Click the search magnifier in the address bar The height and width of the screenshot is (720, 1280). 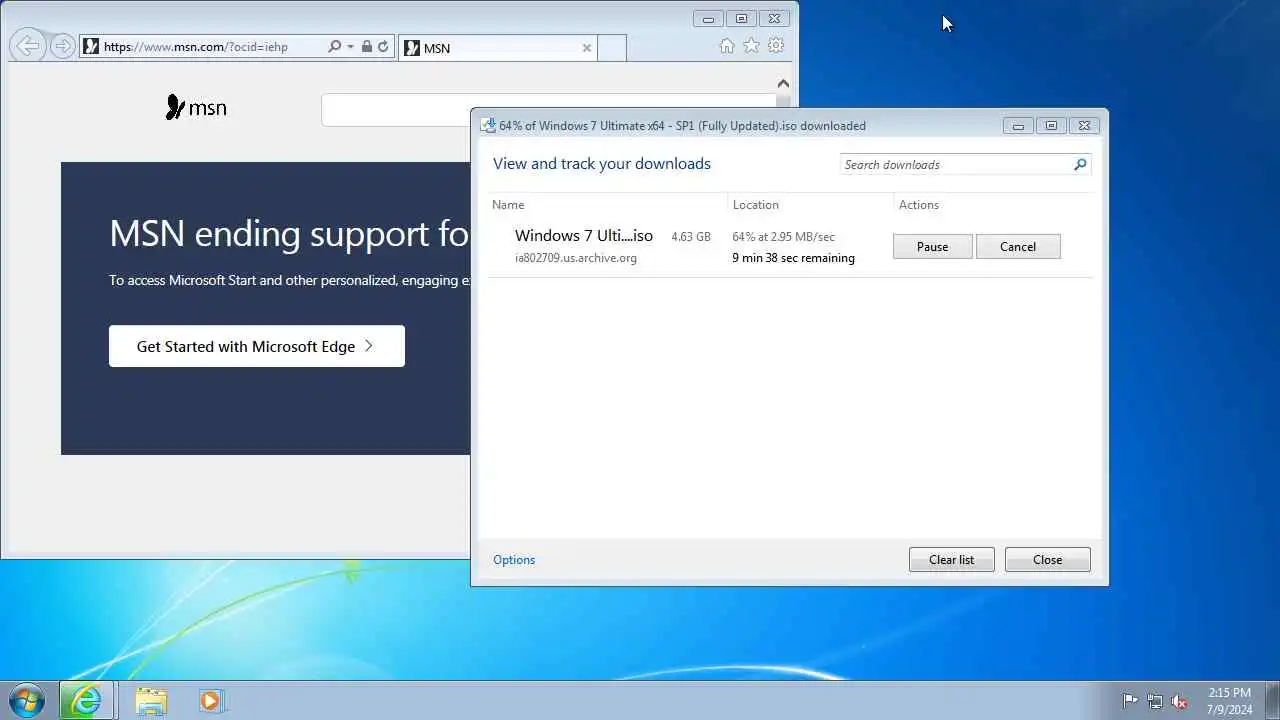[x=334, y=46]
